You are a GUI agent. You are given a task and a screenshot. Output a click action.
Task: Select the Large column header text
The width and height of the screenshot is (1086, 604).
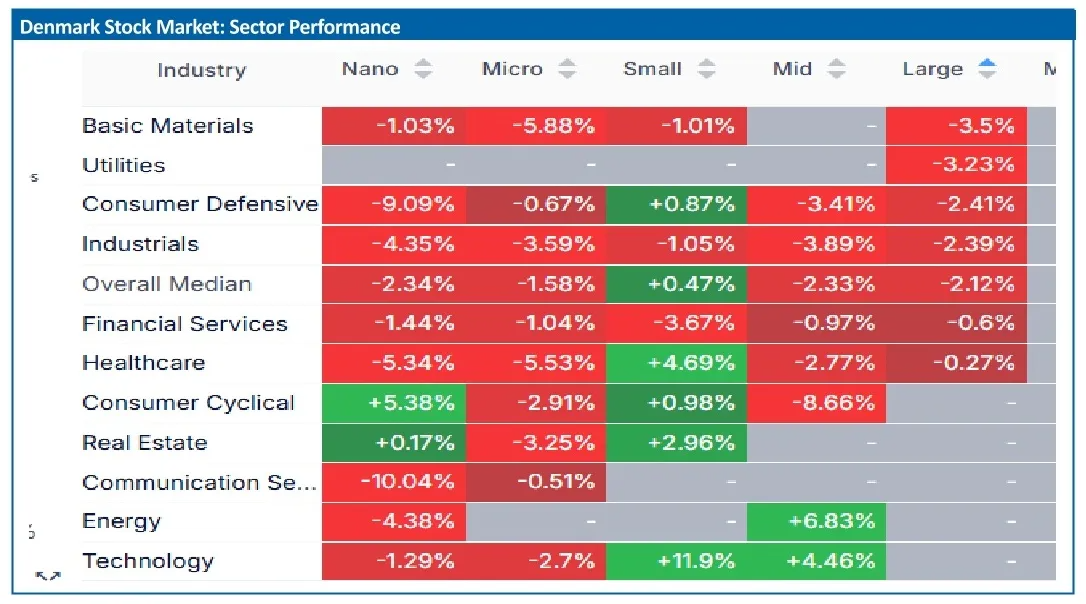[932, 69]
